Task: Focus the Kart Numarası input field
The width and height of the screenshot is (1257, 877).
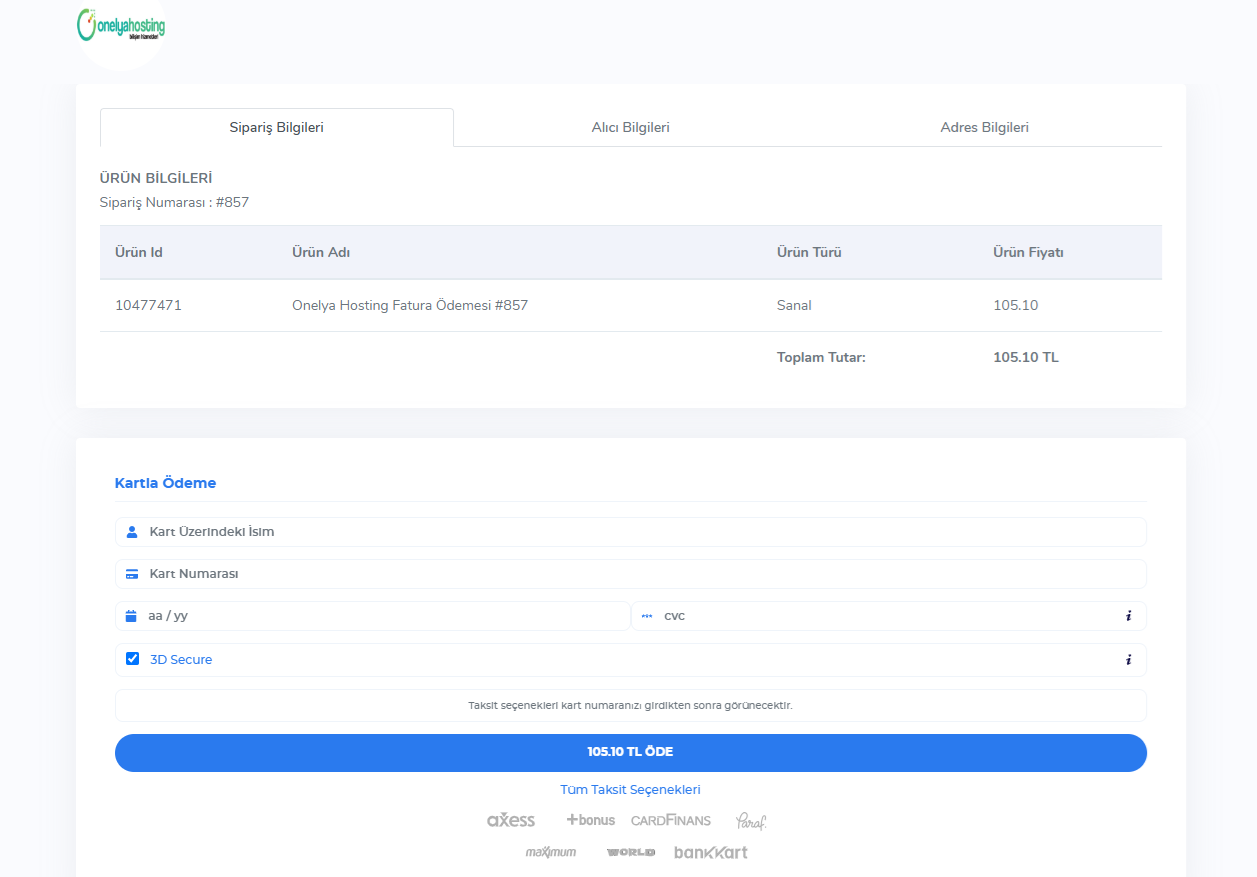Action: click(x=640, y=574)
